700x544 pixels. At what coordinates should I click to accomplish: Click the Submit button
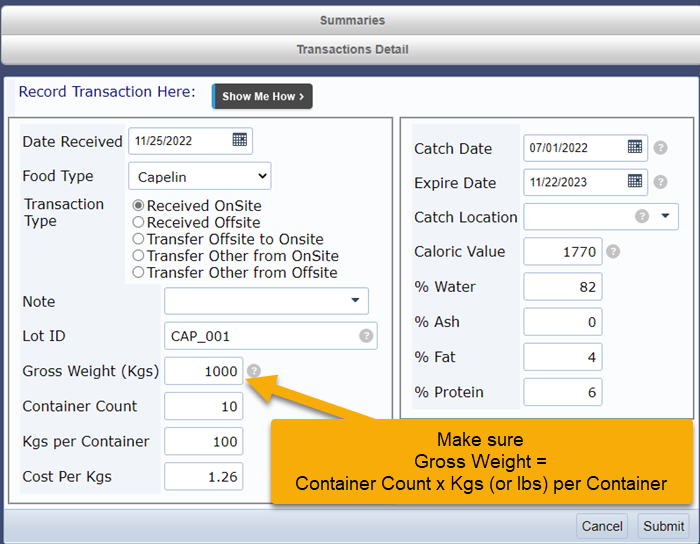(x=663, y=526)
